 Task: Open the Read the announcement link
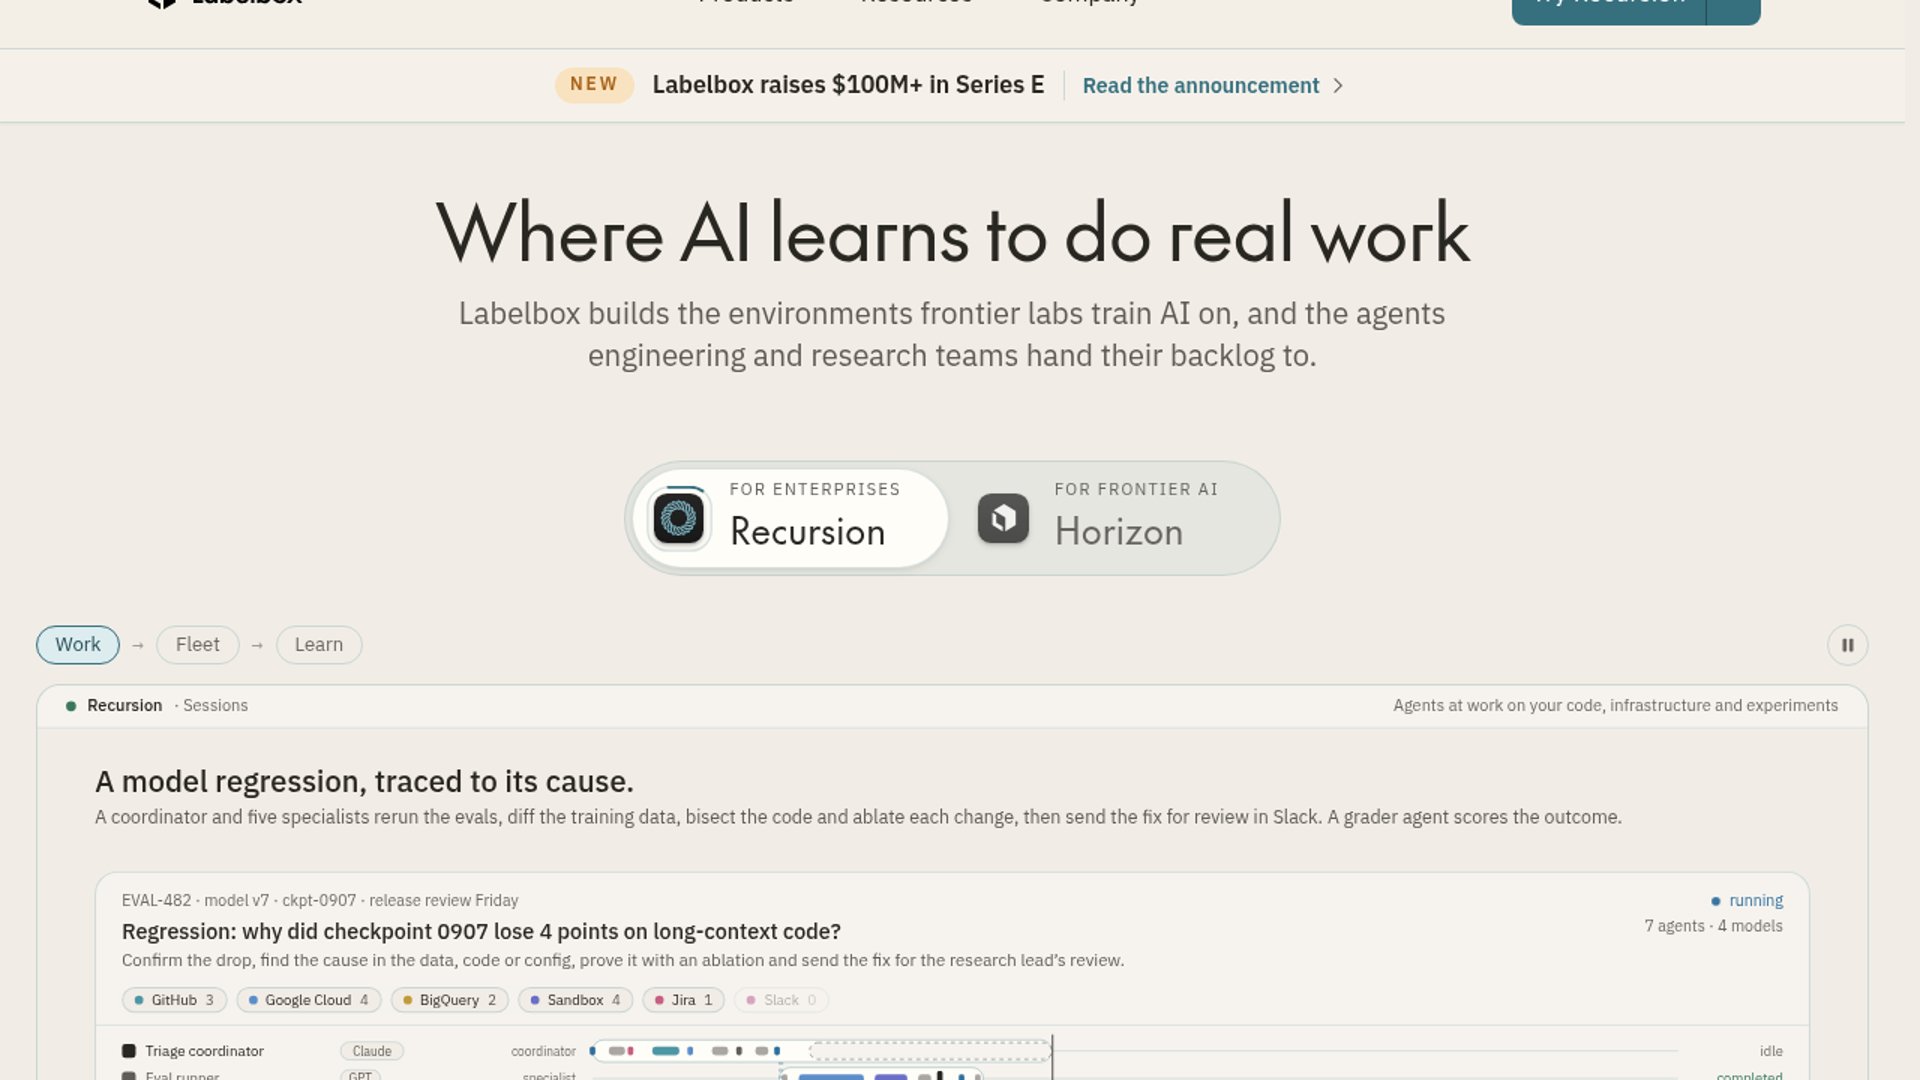click(1200, 86)
